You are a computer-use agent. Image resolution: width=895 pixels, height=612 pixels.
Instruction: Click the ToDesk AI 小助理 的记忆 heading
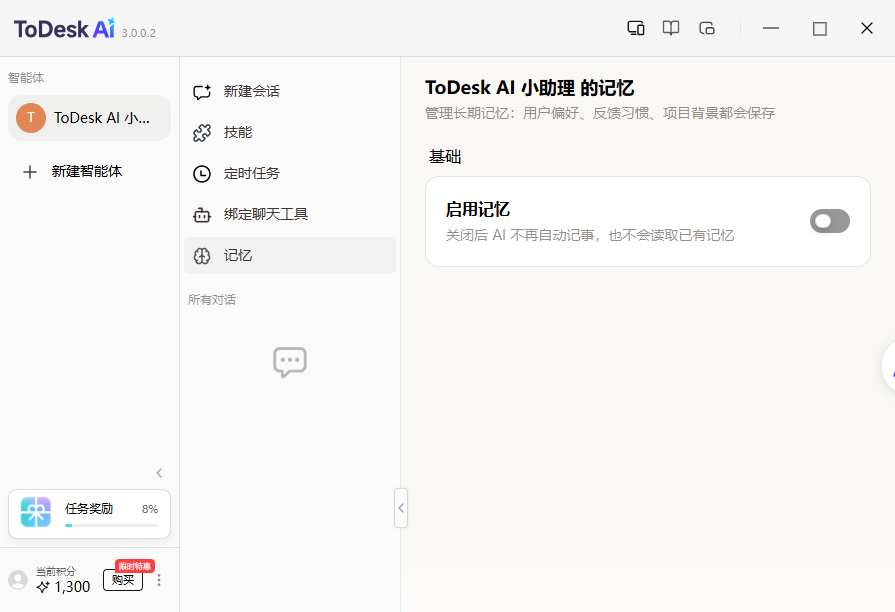coord(530,88)
